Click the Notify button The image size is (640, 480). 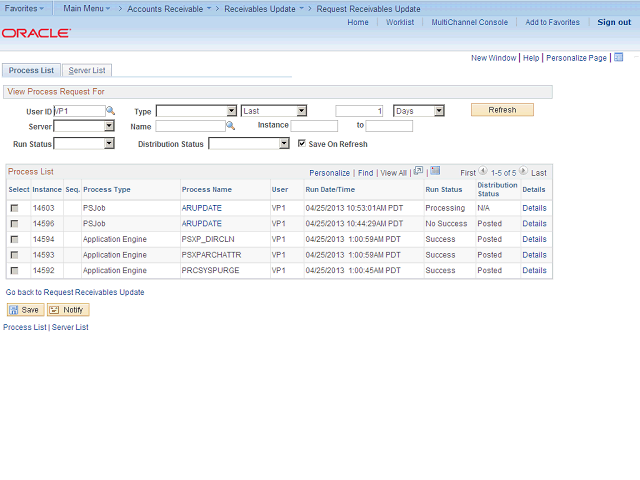[x=68, y=310]
